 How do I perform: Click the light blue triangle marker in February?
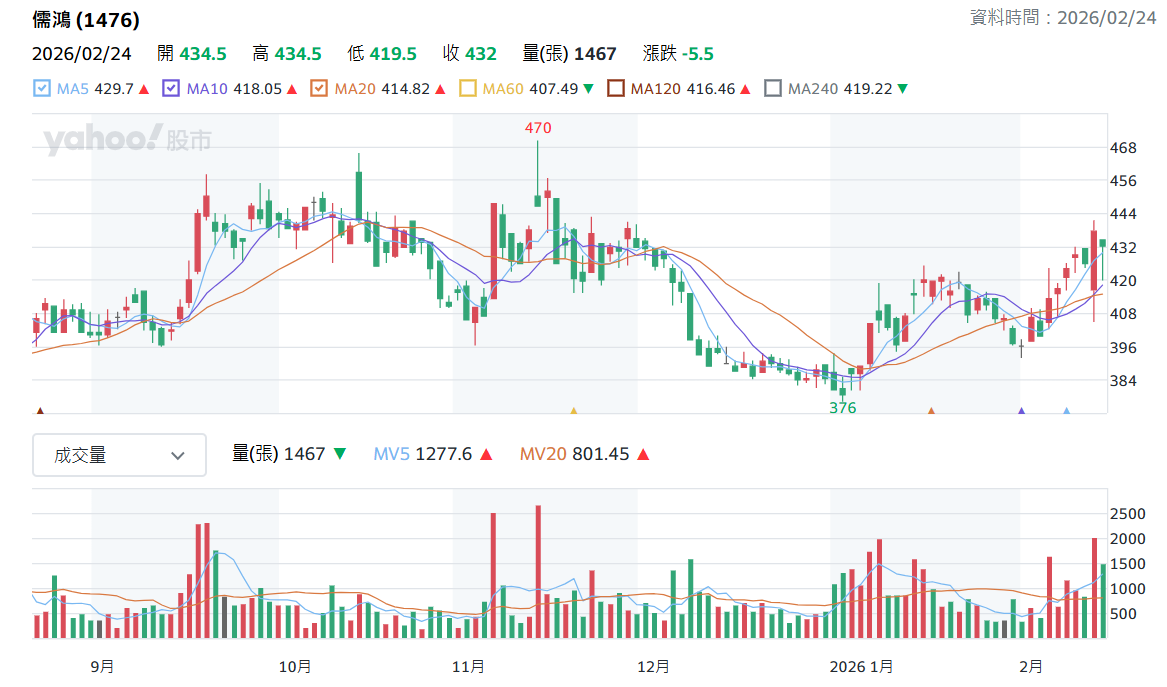point(1067,410)
